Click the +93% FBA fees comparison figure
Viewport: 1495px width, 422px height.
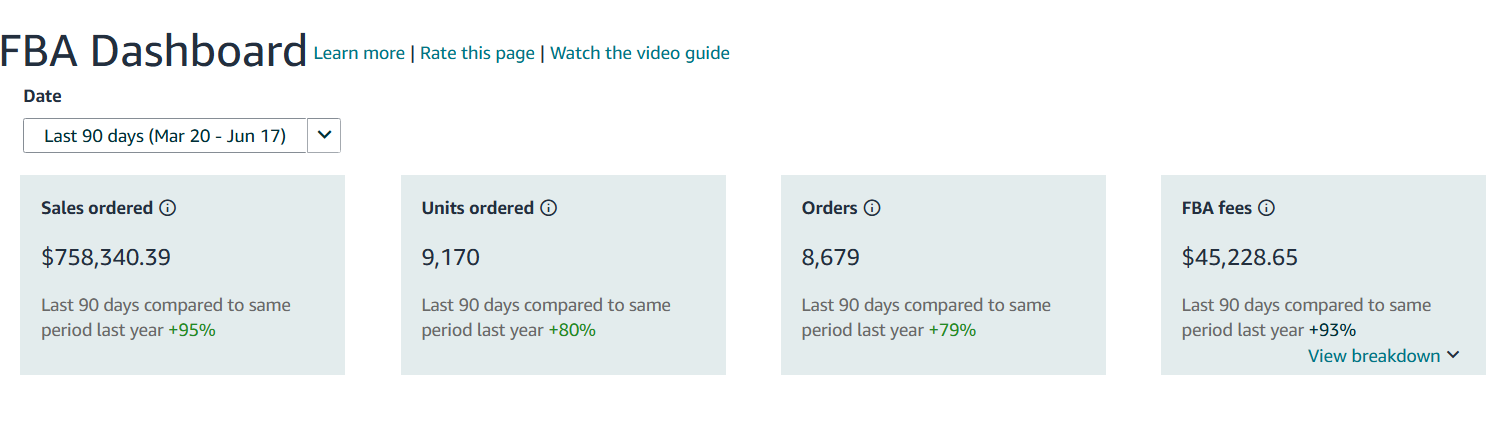pos(1332,330)
